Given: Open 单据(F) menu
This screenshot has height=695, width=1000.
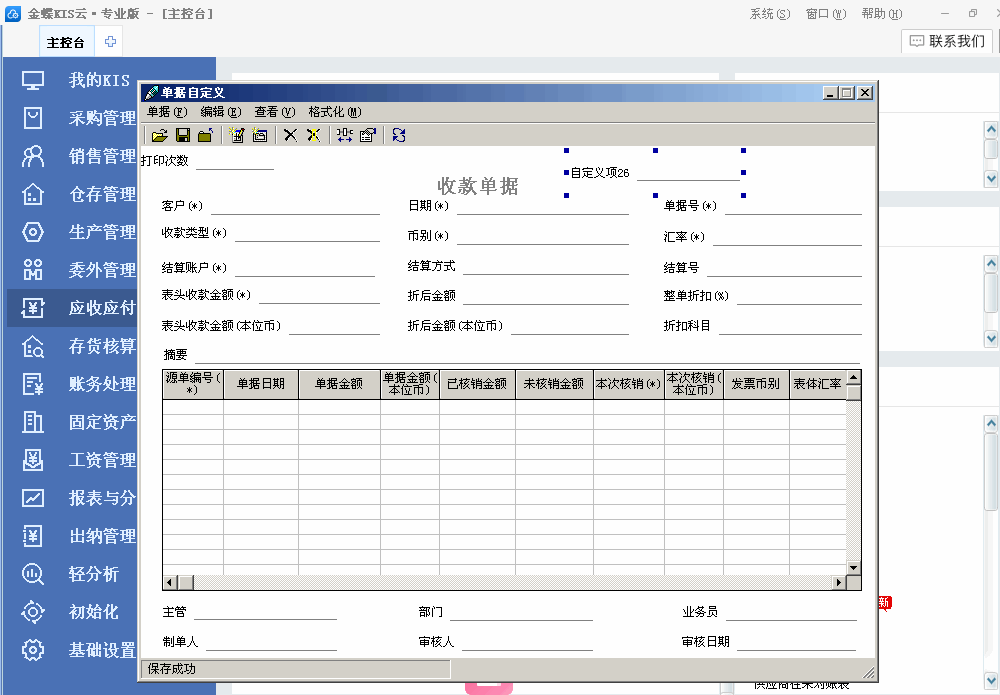Looking at the screenshot, I should pyautogui.click(x=167, y=112).
